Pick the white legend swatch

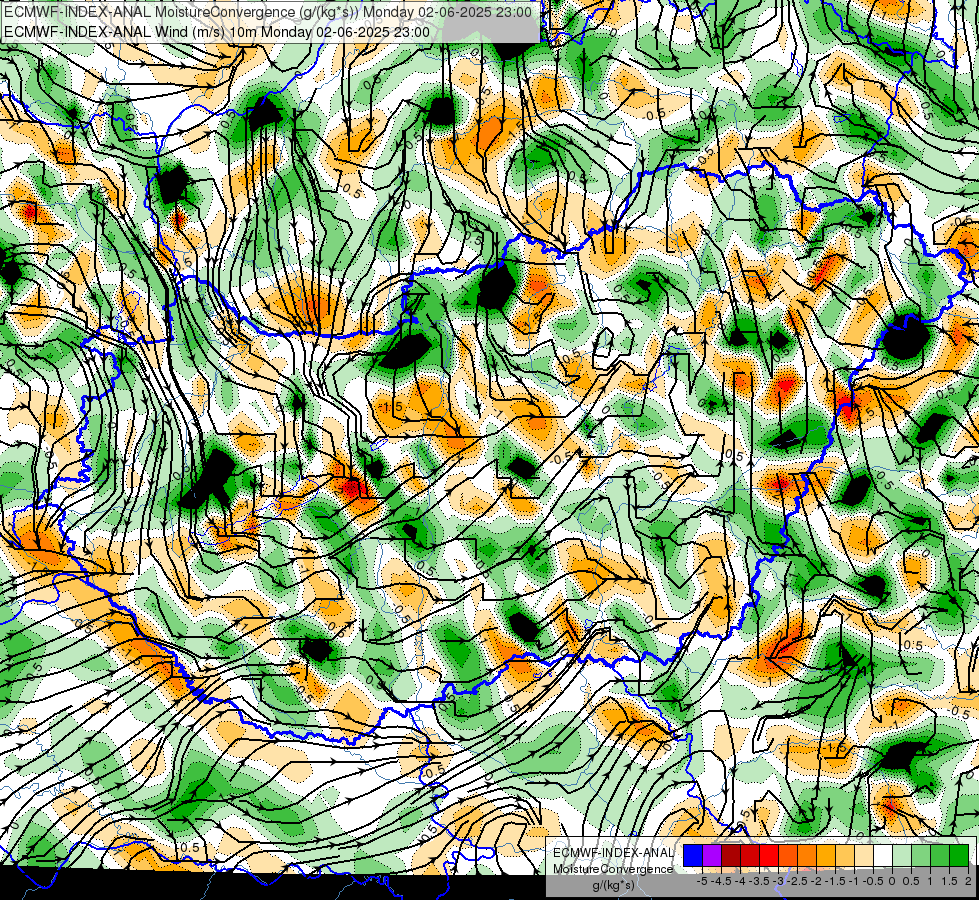[x=883, y=856]
